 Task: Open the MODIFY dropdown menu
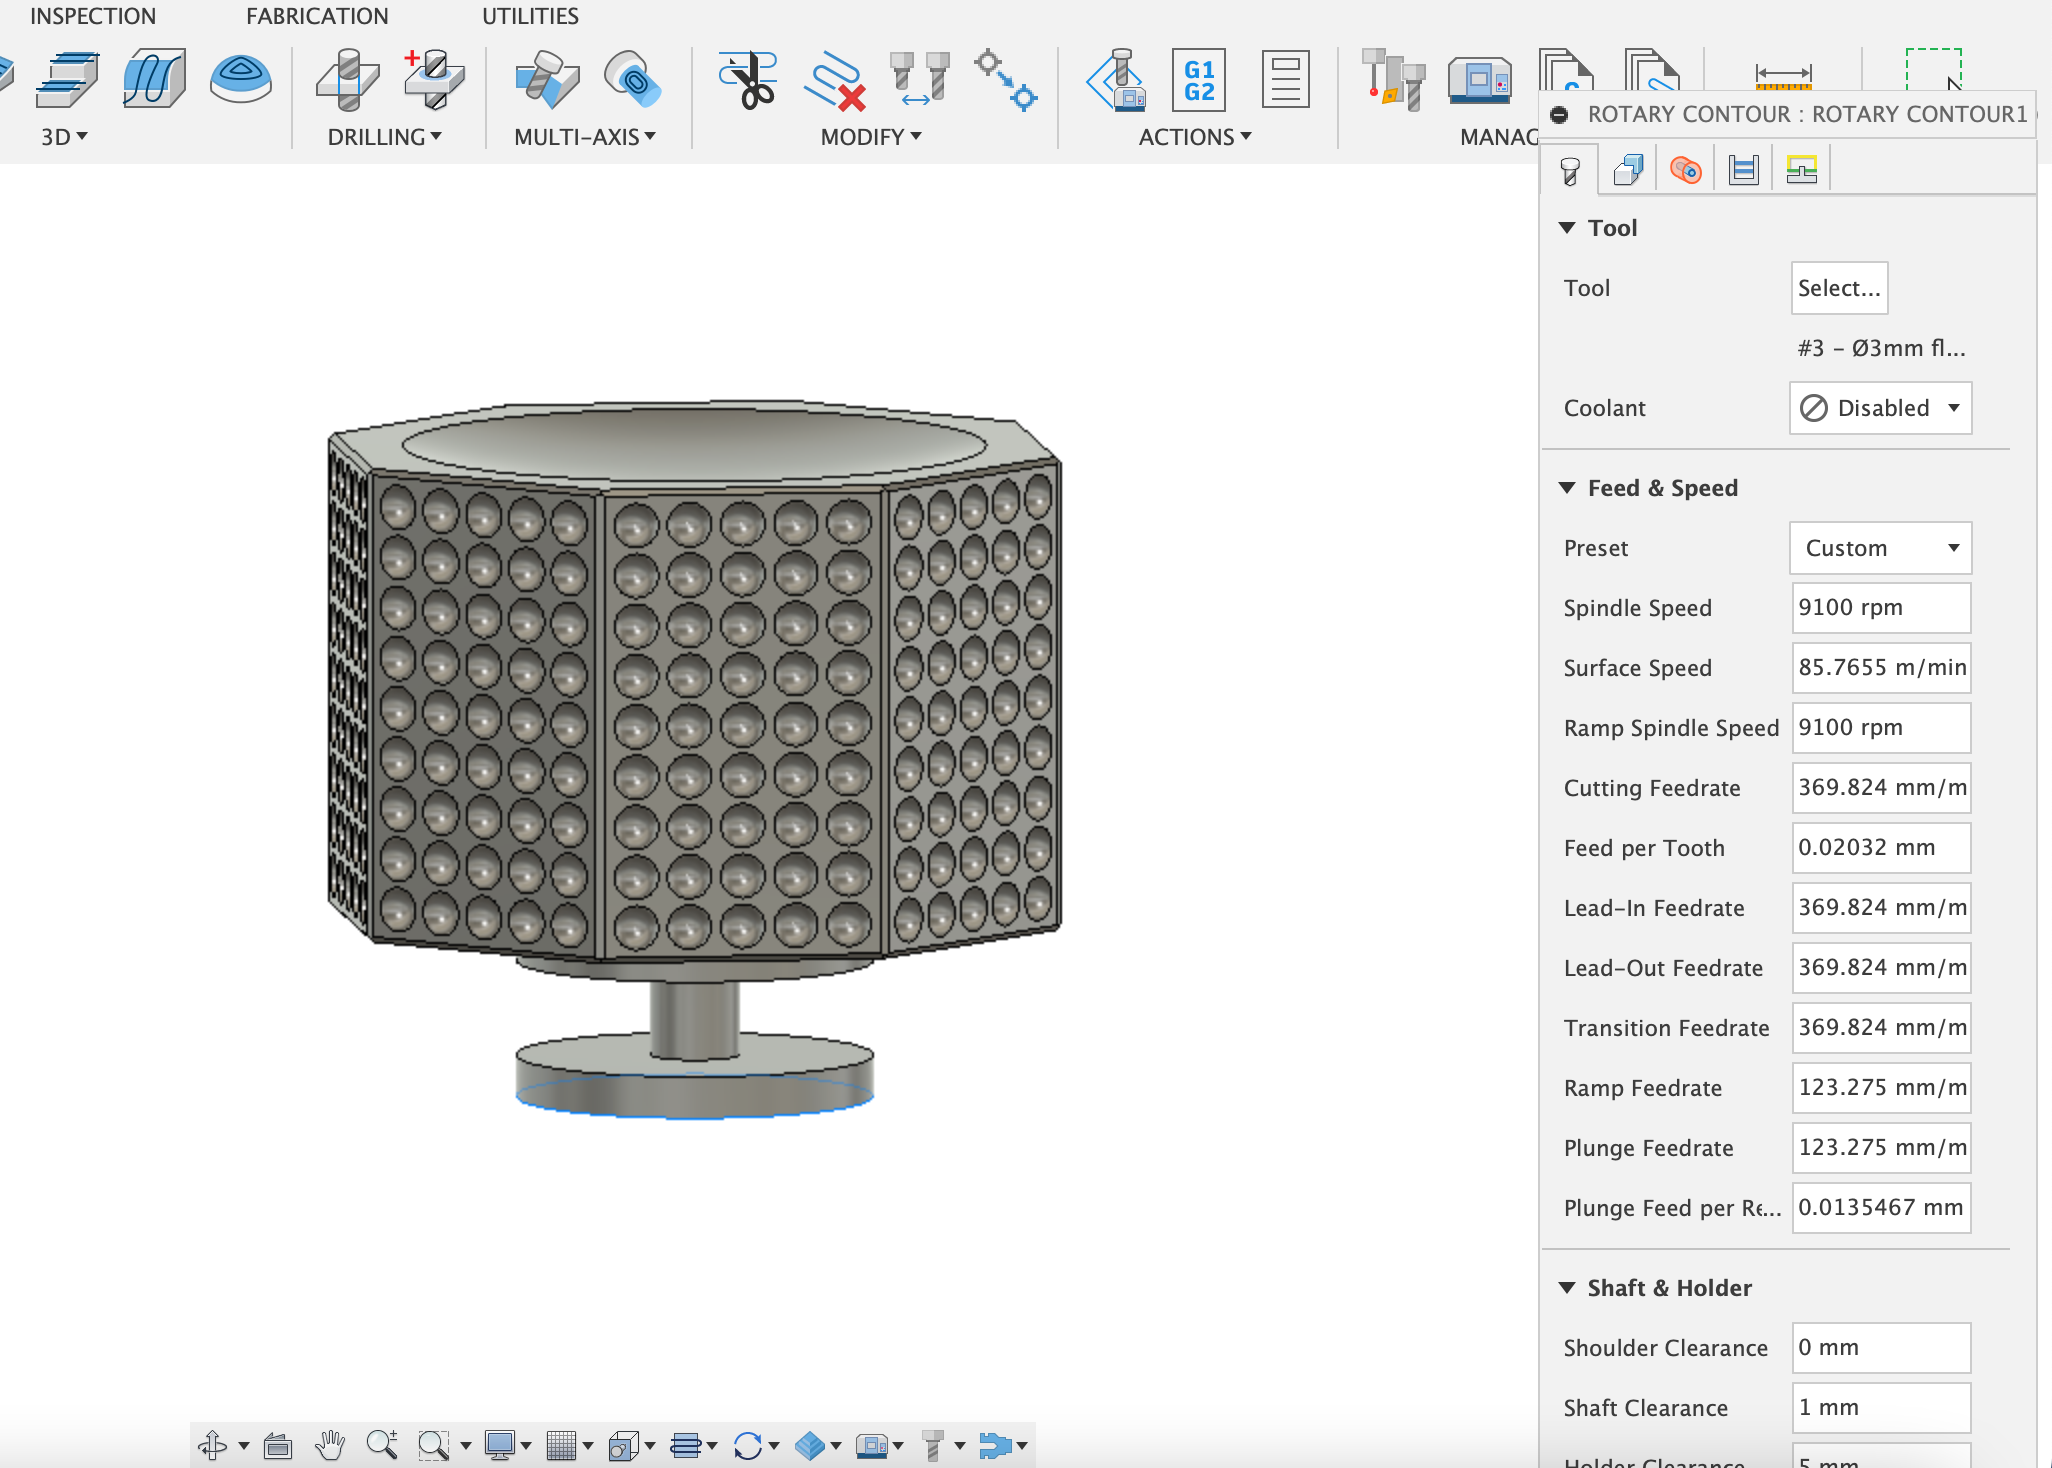click(870, 137)
